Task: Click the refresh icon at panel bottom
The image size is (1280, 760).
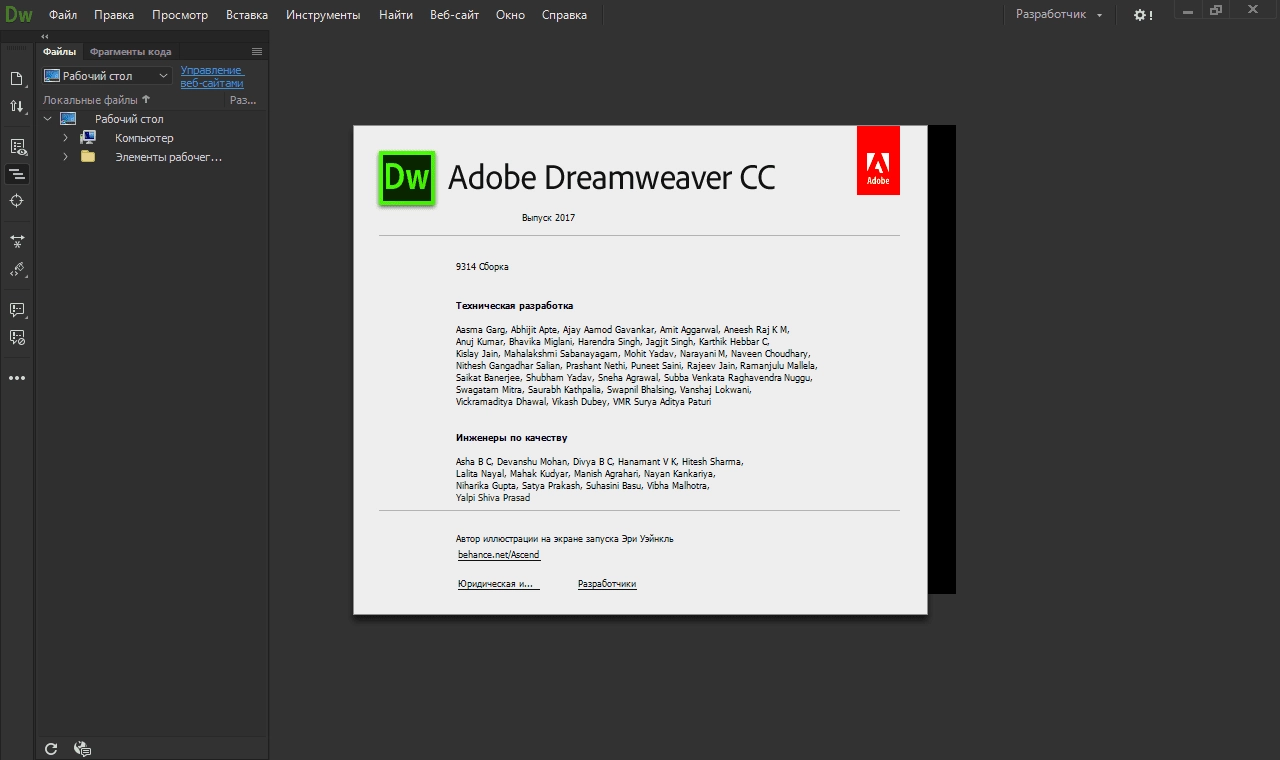Action: (x=51, y=748)
